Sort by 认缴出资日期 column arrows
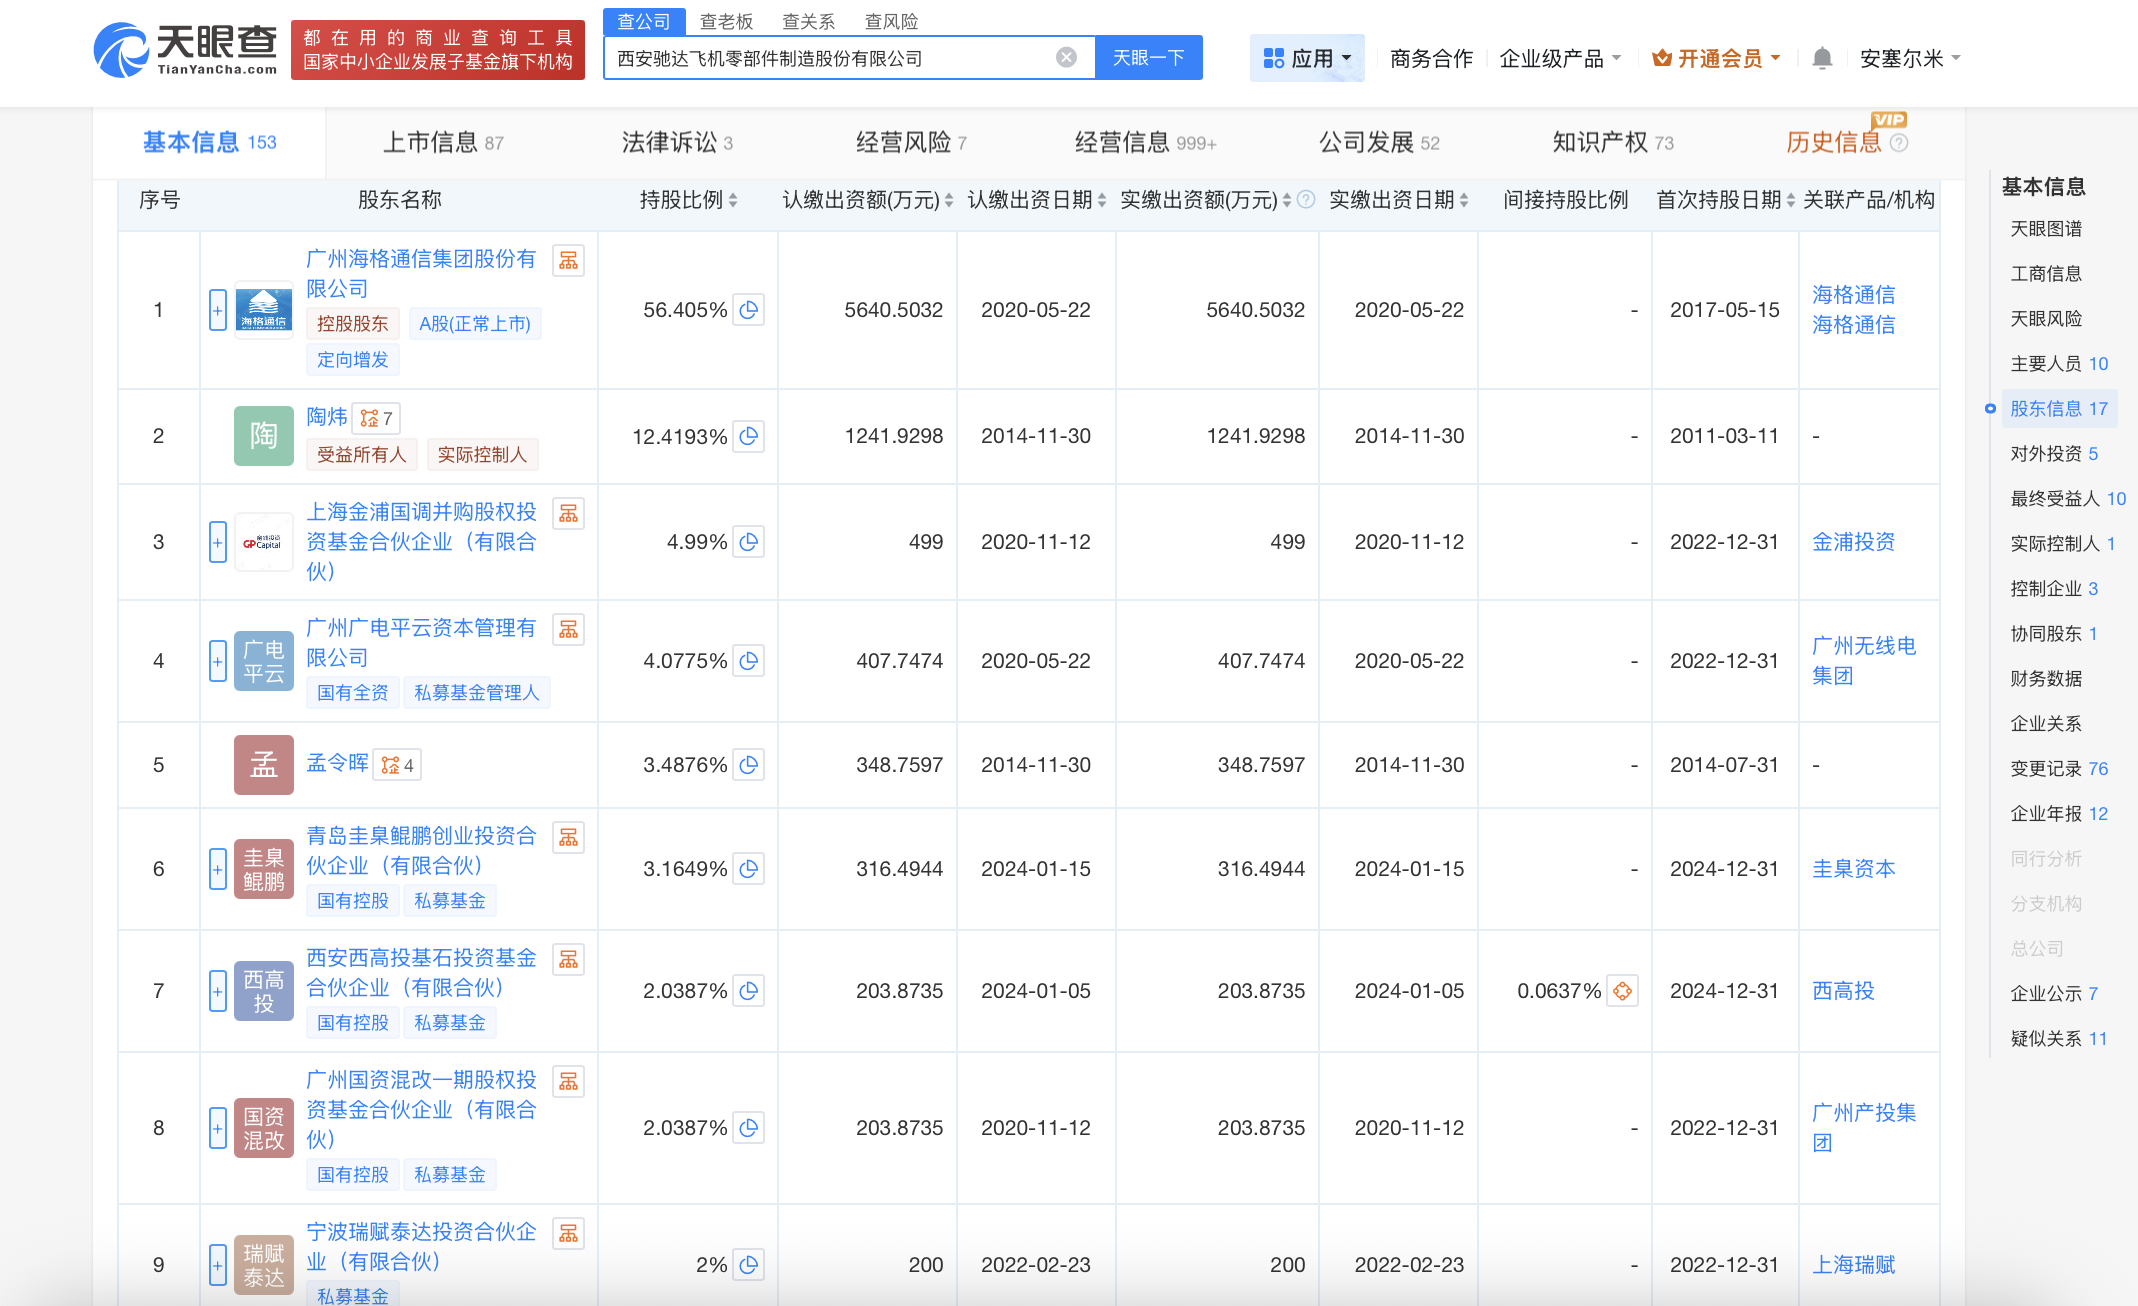 tap(1101, 201)
